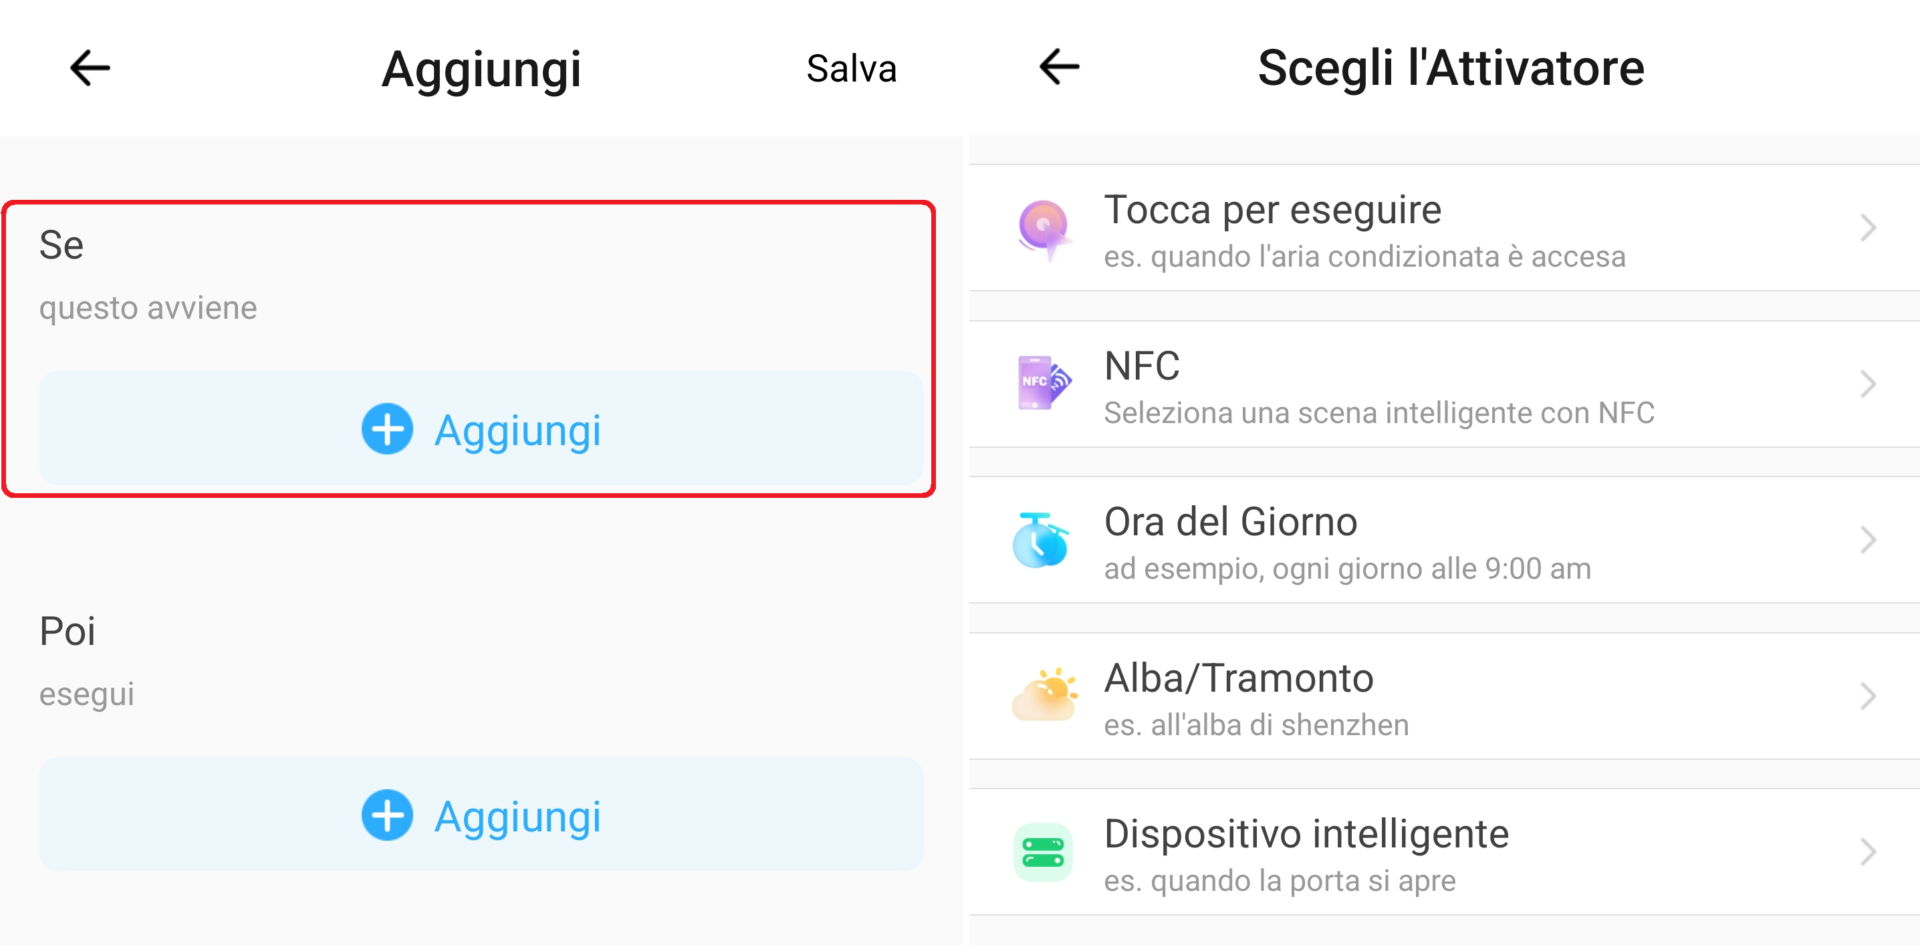
Task: Go back from Scegli l'Attivatore screen
Action: point(1059,67)
